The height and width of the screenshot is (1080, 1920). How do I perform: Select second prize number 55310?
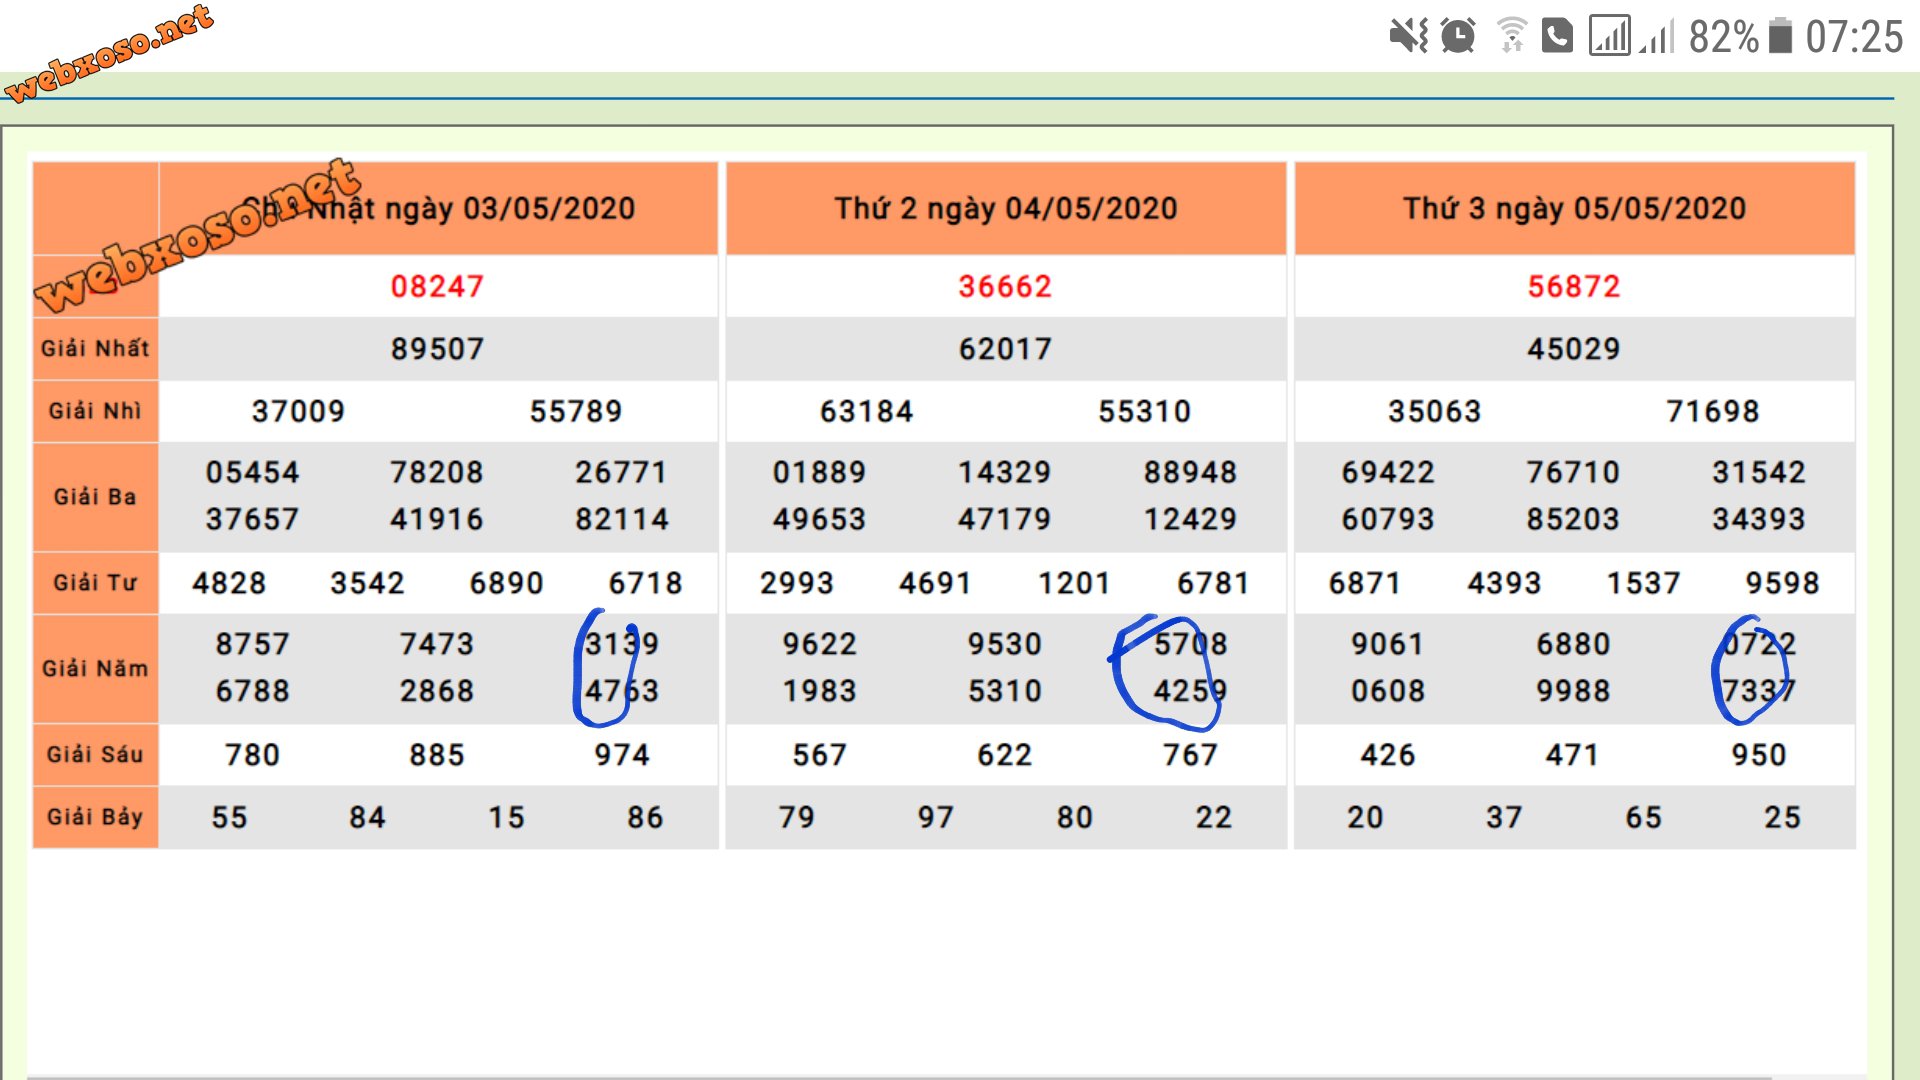coord(1145,411)
